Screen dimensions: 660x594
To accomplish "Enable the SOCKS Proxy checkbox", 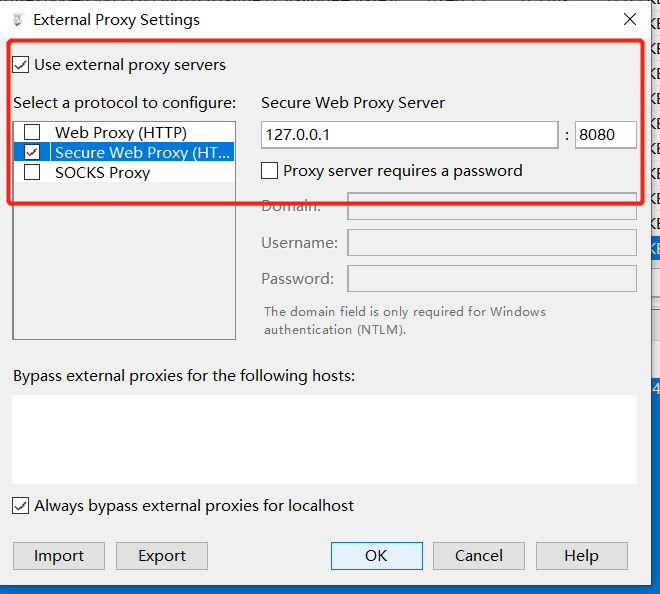I will point(32,172).
